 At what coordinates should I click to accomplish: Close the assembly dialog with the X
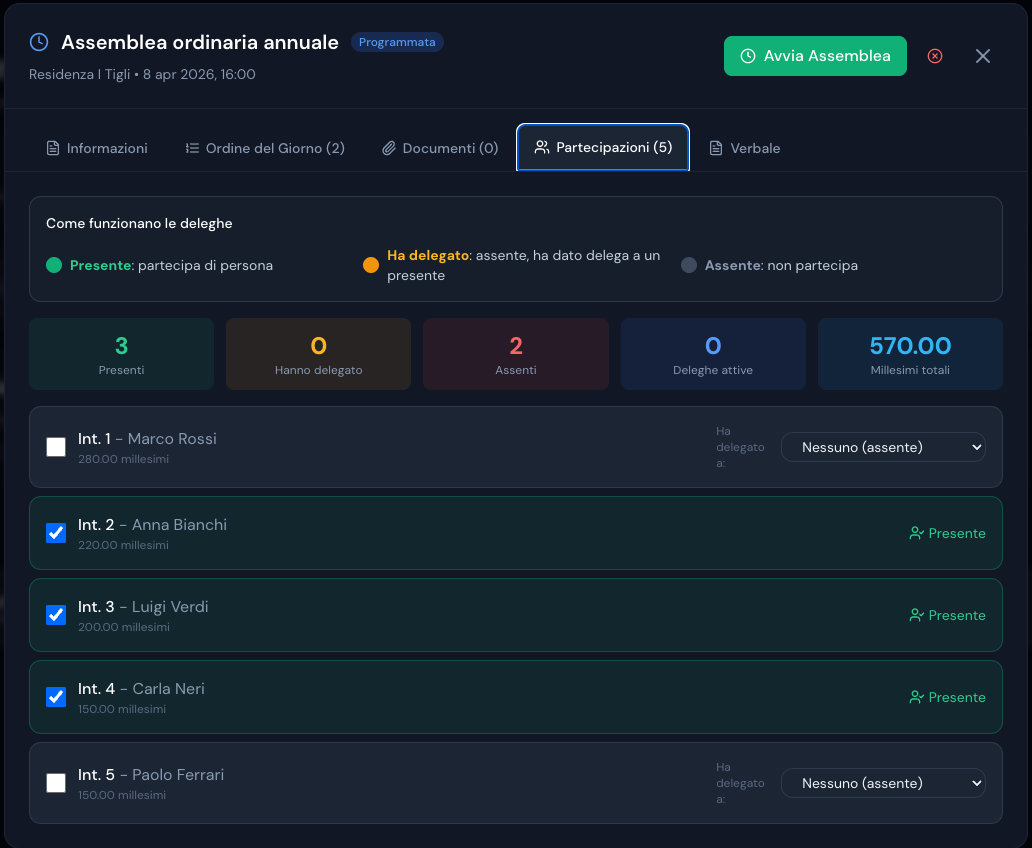click(983, 56)
